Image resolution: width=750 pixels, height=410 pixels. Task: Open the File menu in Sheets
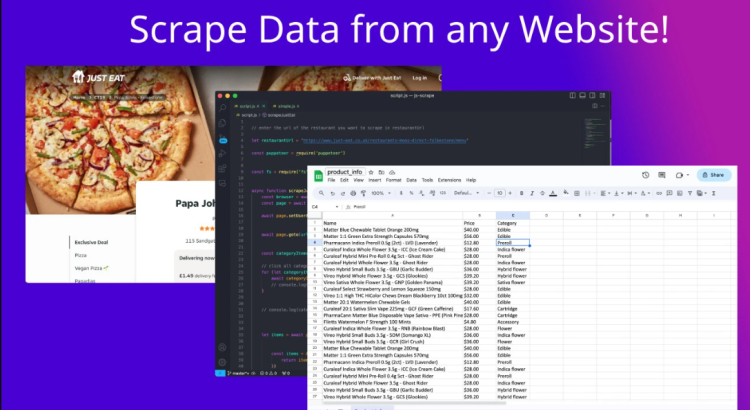[x=331, y=180]
